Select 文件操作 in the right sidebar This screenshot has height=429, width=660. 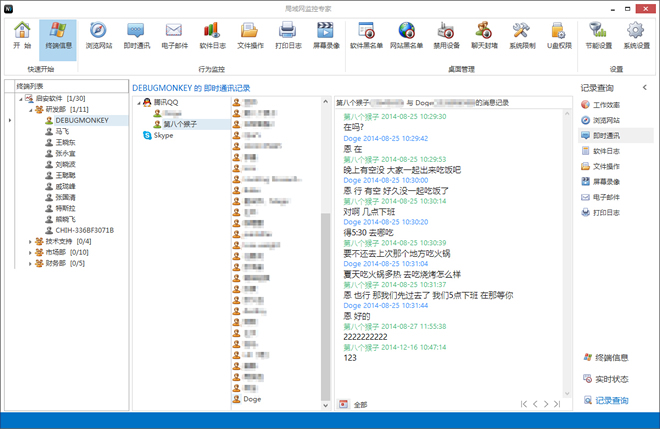606,166
